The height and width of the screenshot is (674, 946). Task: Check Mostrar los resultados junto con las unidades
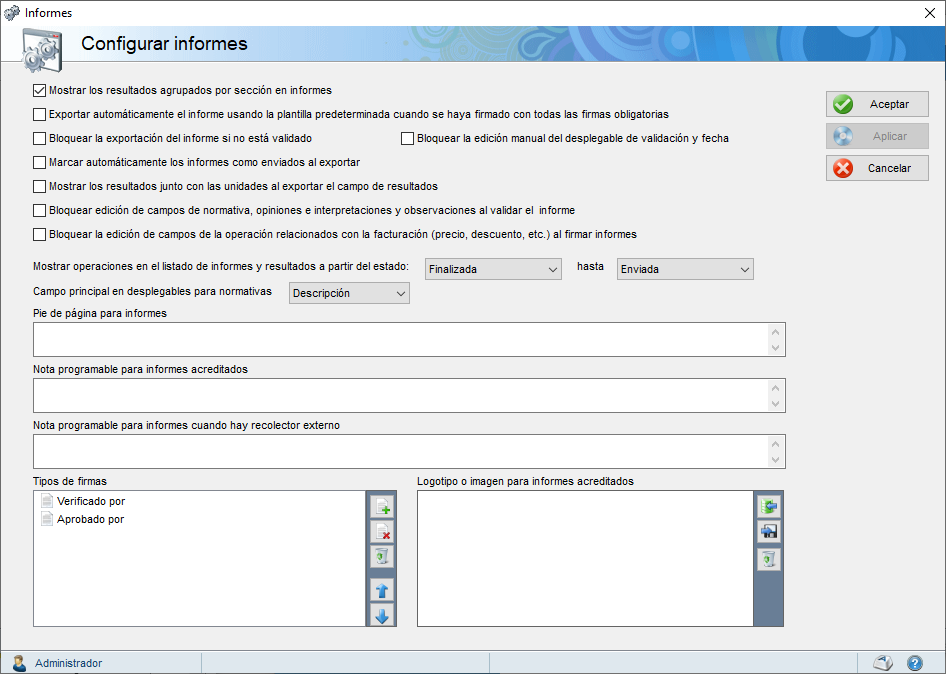[x=39, y=186]
